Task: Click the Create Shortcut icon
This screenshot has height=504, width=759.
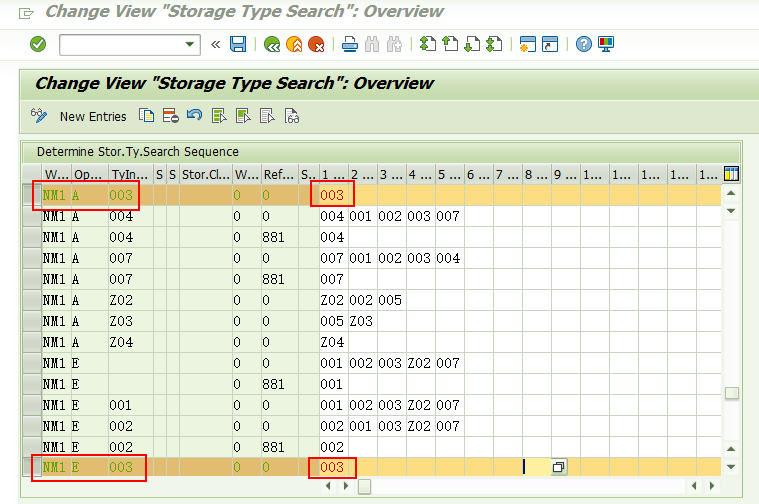Action: (550, 45)
